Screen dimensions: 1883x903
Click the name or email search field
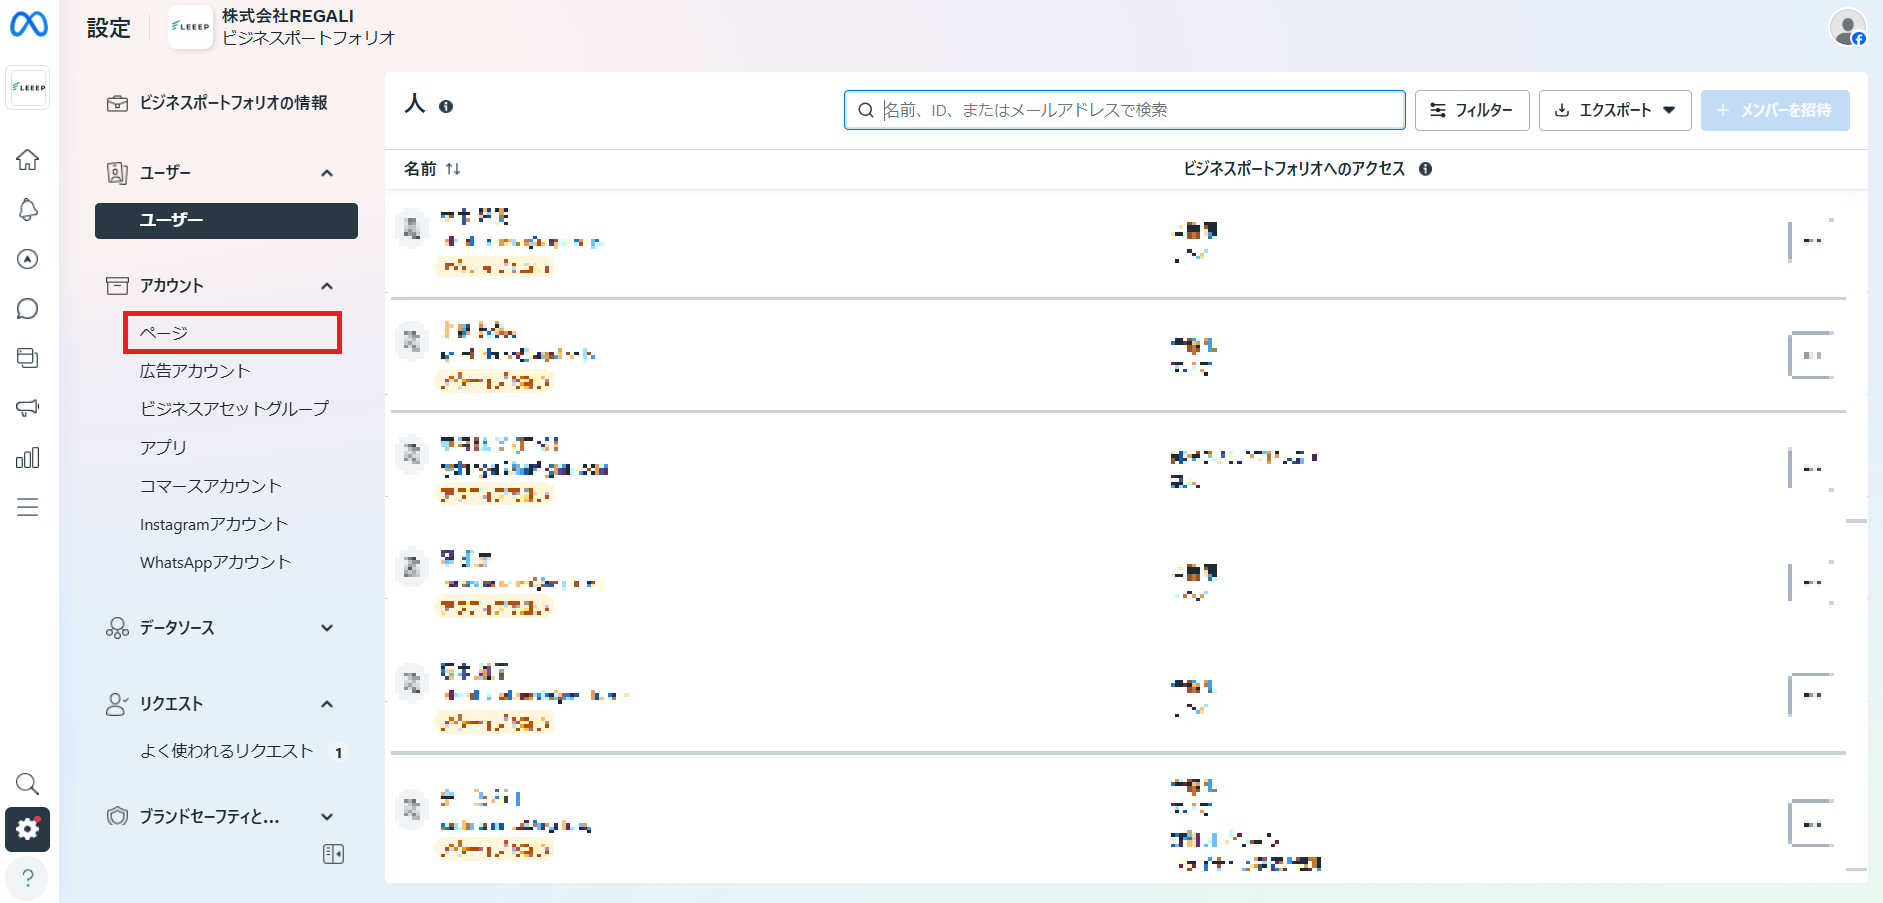[1125, 110]
